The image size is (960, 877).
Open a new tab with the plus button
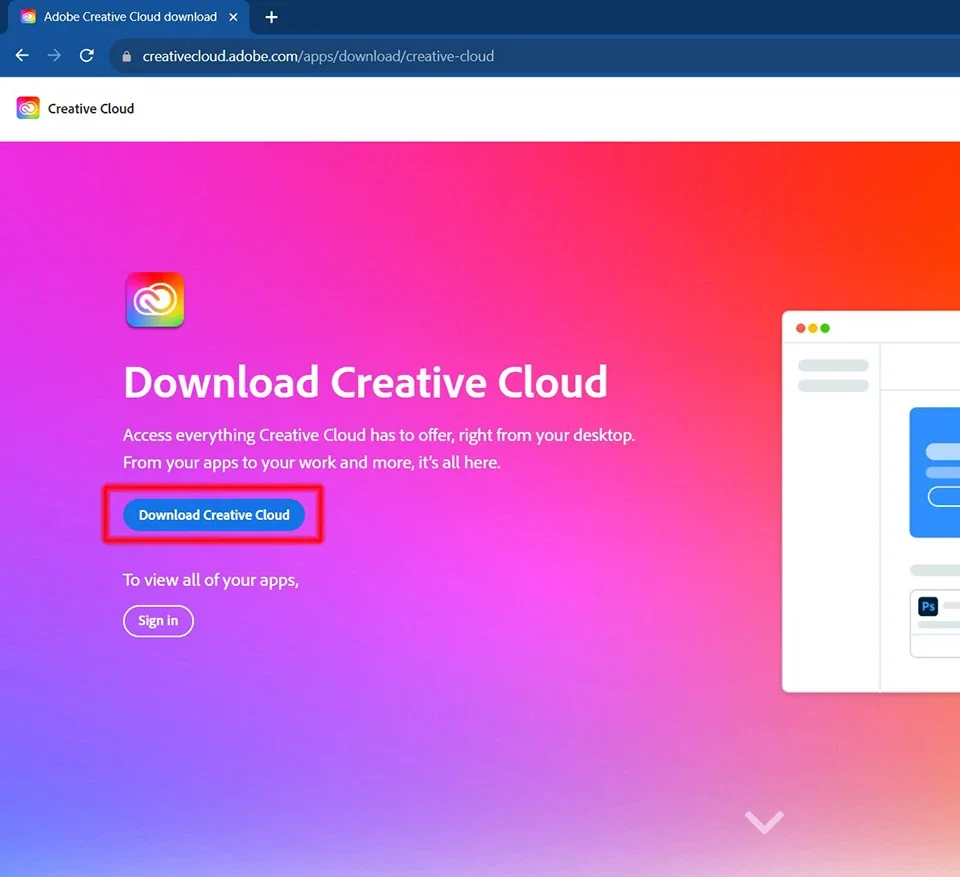pos(271,17)
